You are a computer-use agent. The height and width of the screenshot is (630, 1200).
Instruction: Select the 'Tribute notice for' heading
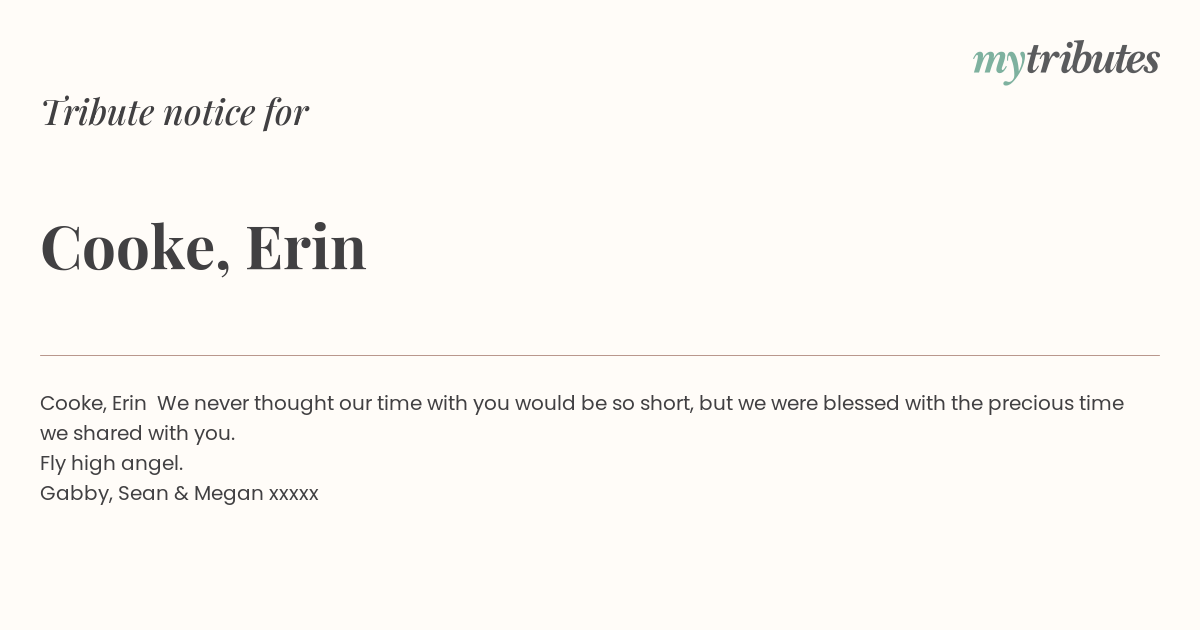point(174,112)
